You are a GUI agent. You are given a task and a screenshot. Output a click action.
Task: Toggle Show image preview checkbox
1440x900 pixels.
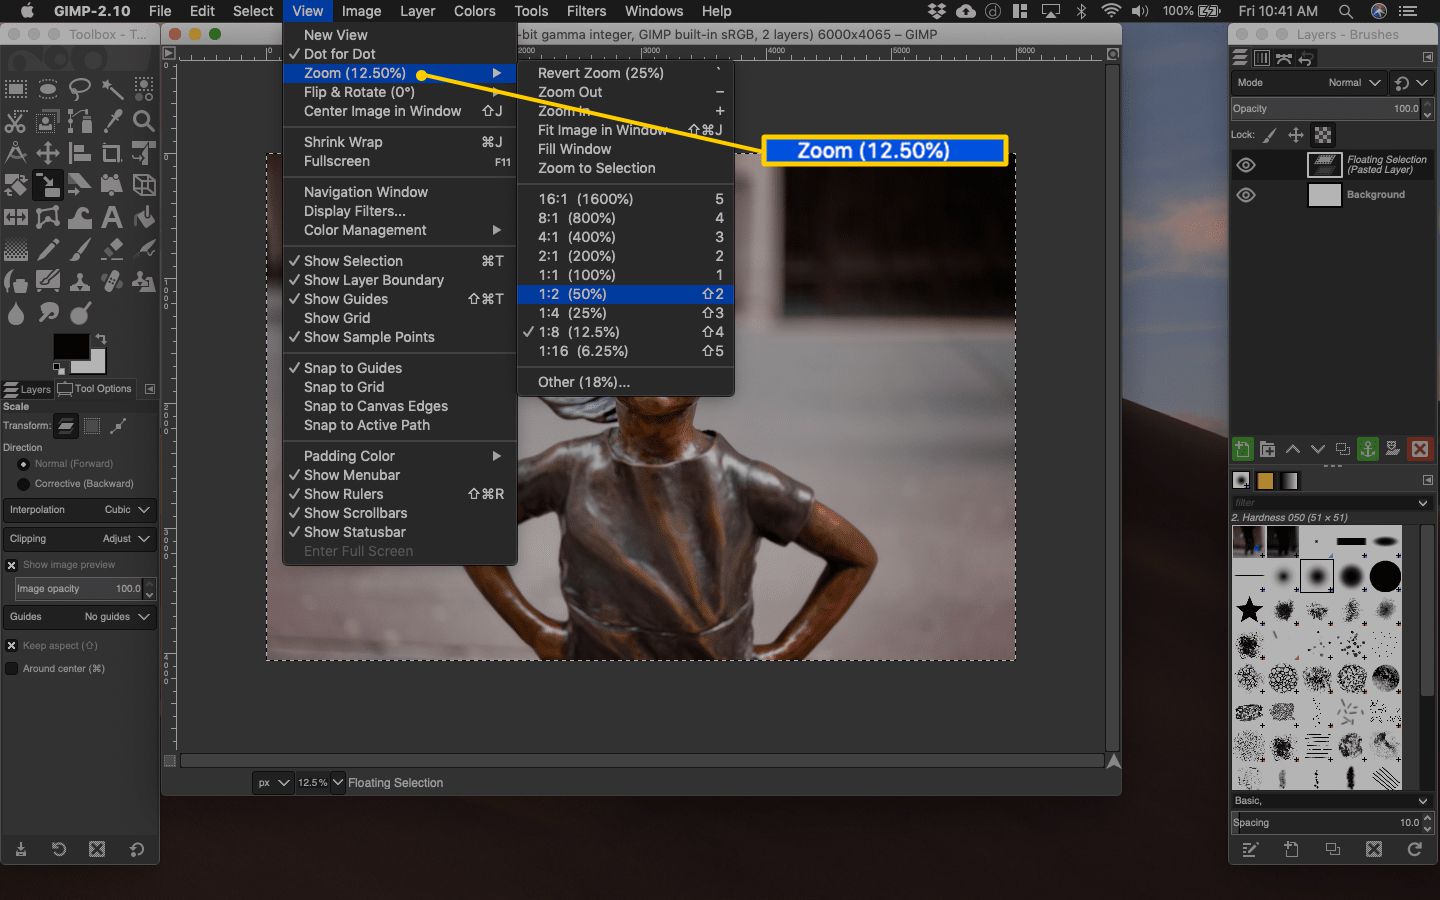point(12,565)
